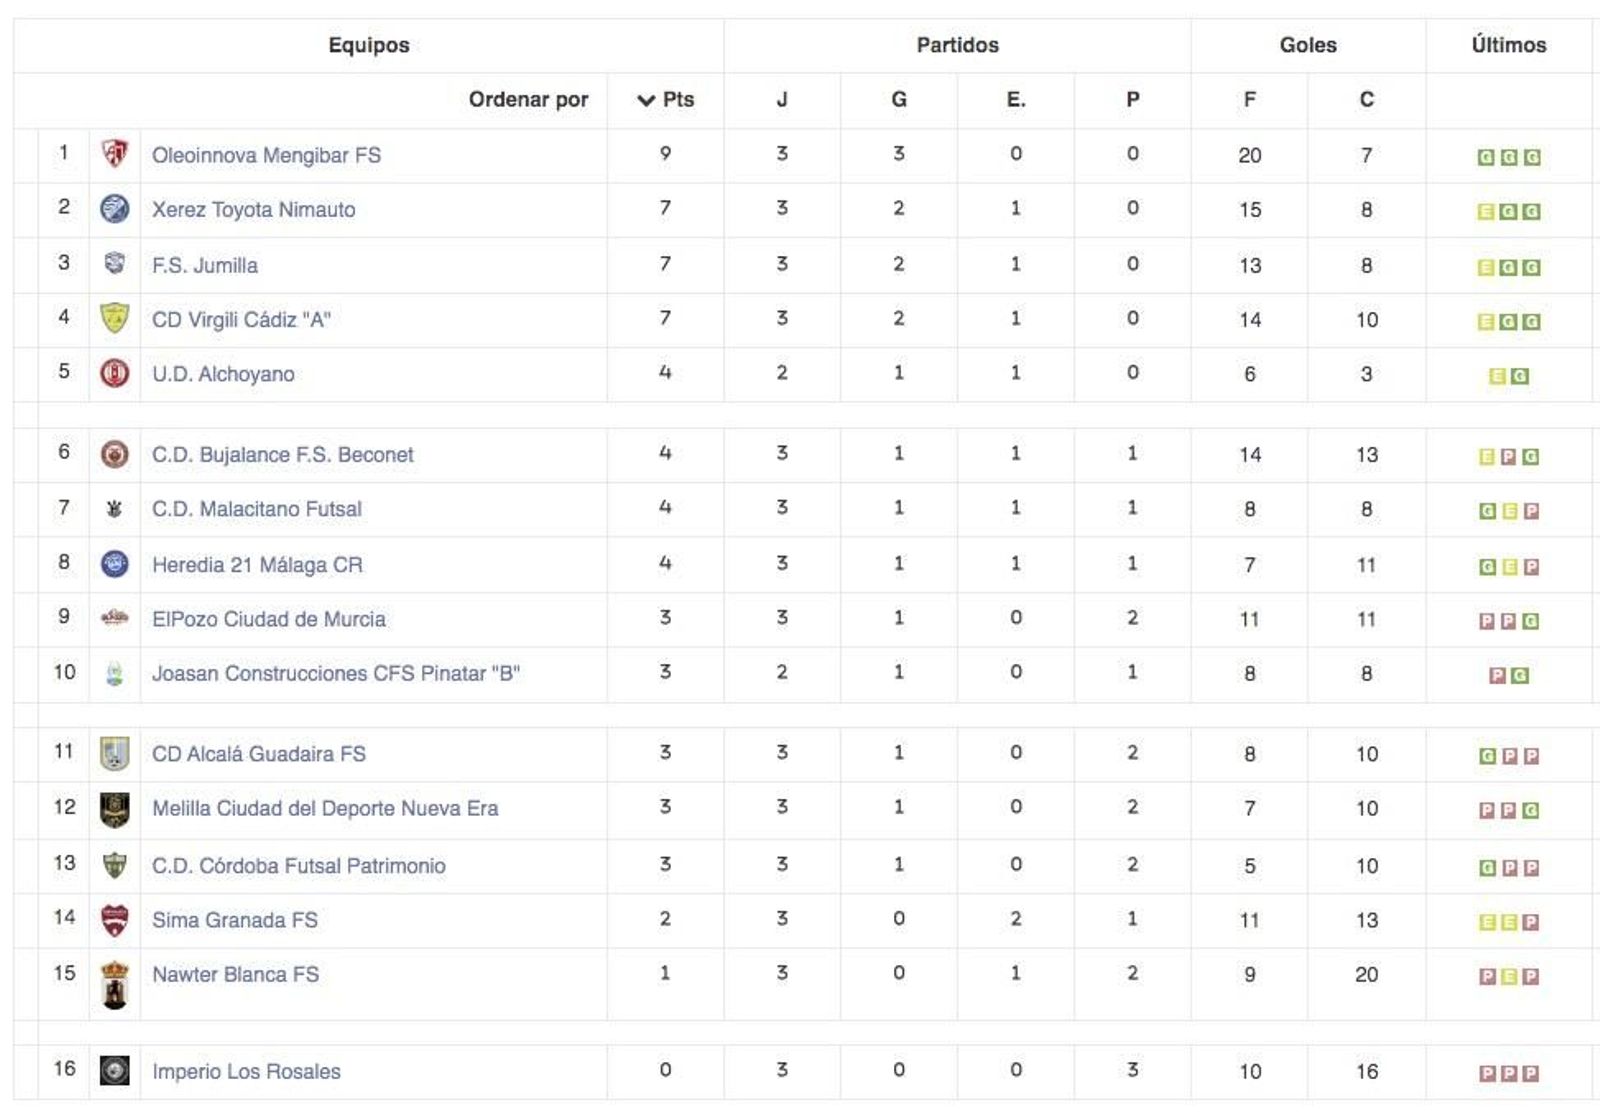Sort table by G column header

click(x=899, y=100)
